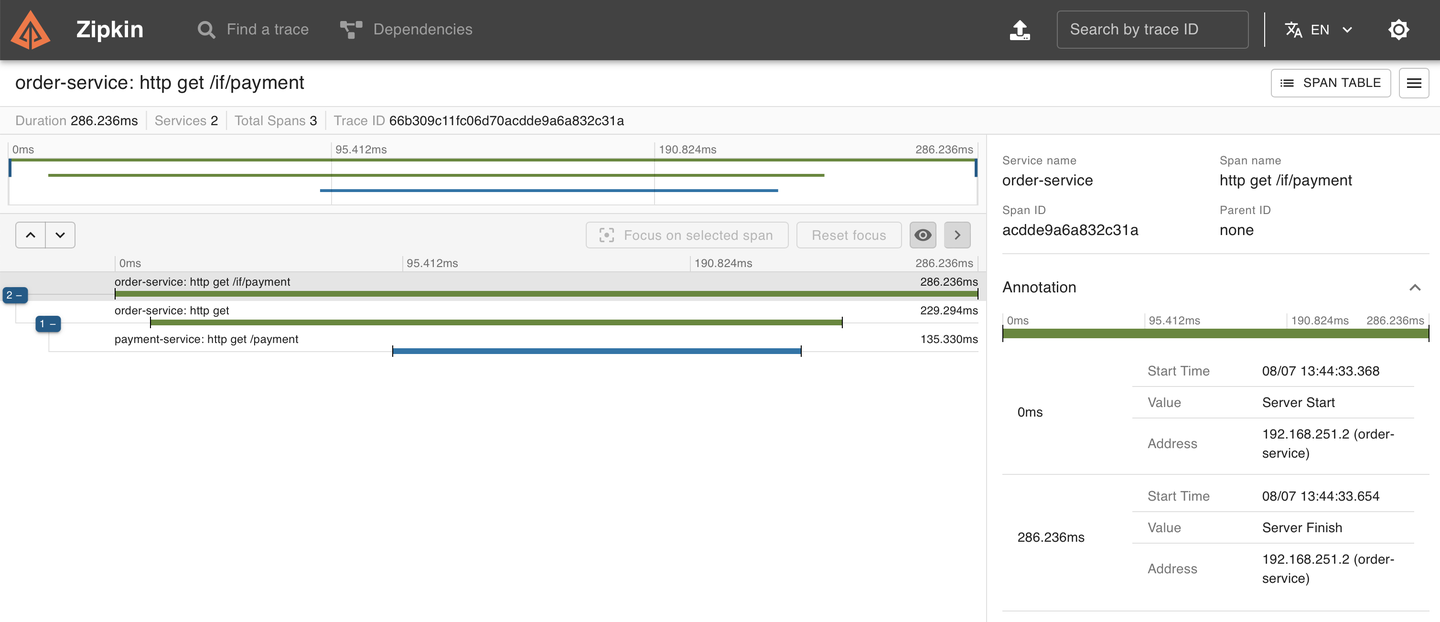Focus the Search by trace ID field
The image size is (1440, 622).
click(x=1152, y=30)
